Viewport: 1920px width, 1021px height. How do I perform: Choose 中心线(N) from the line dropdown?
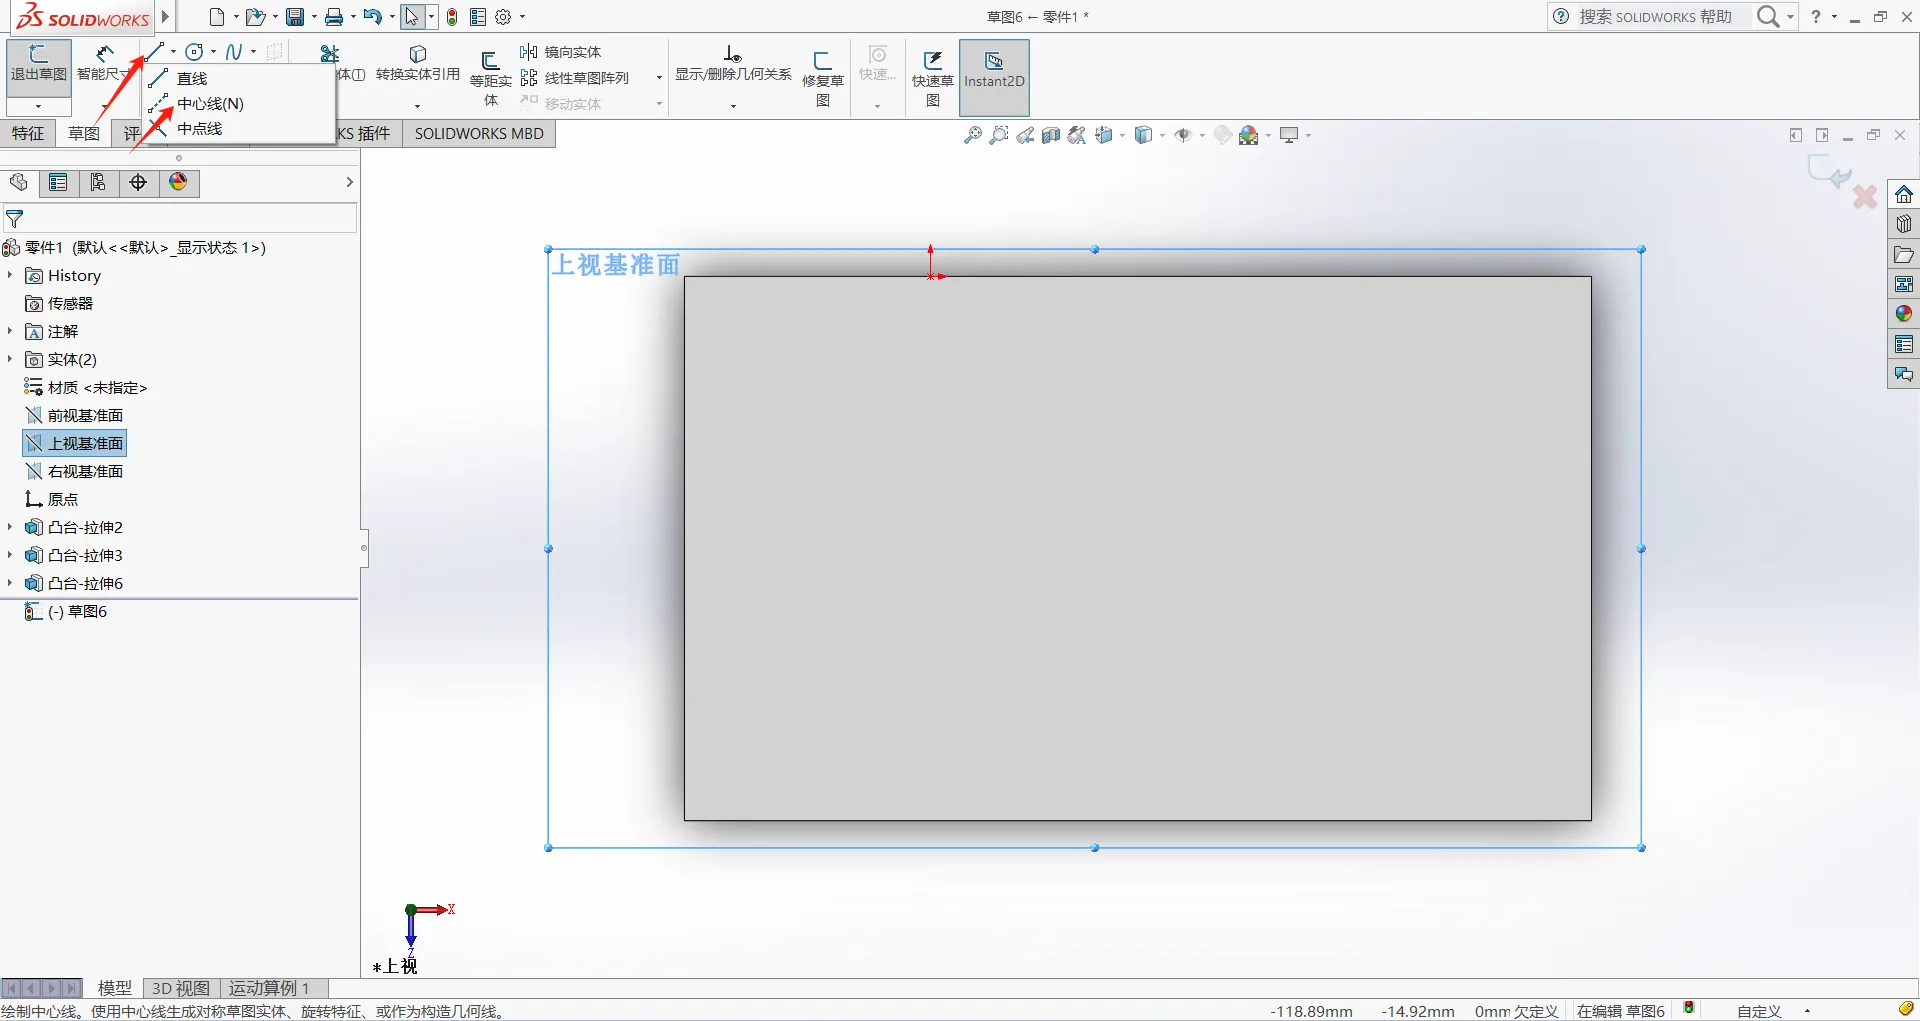click(x=210, y=103)
